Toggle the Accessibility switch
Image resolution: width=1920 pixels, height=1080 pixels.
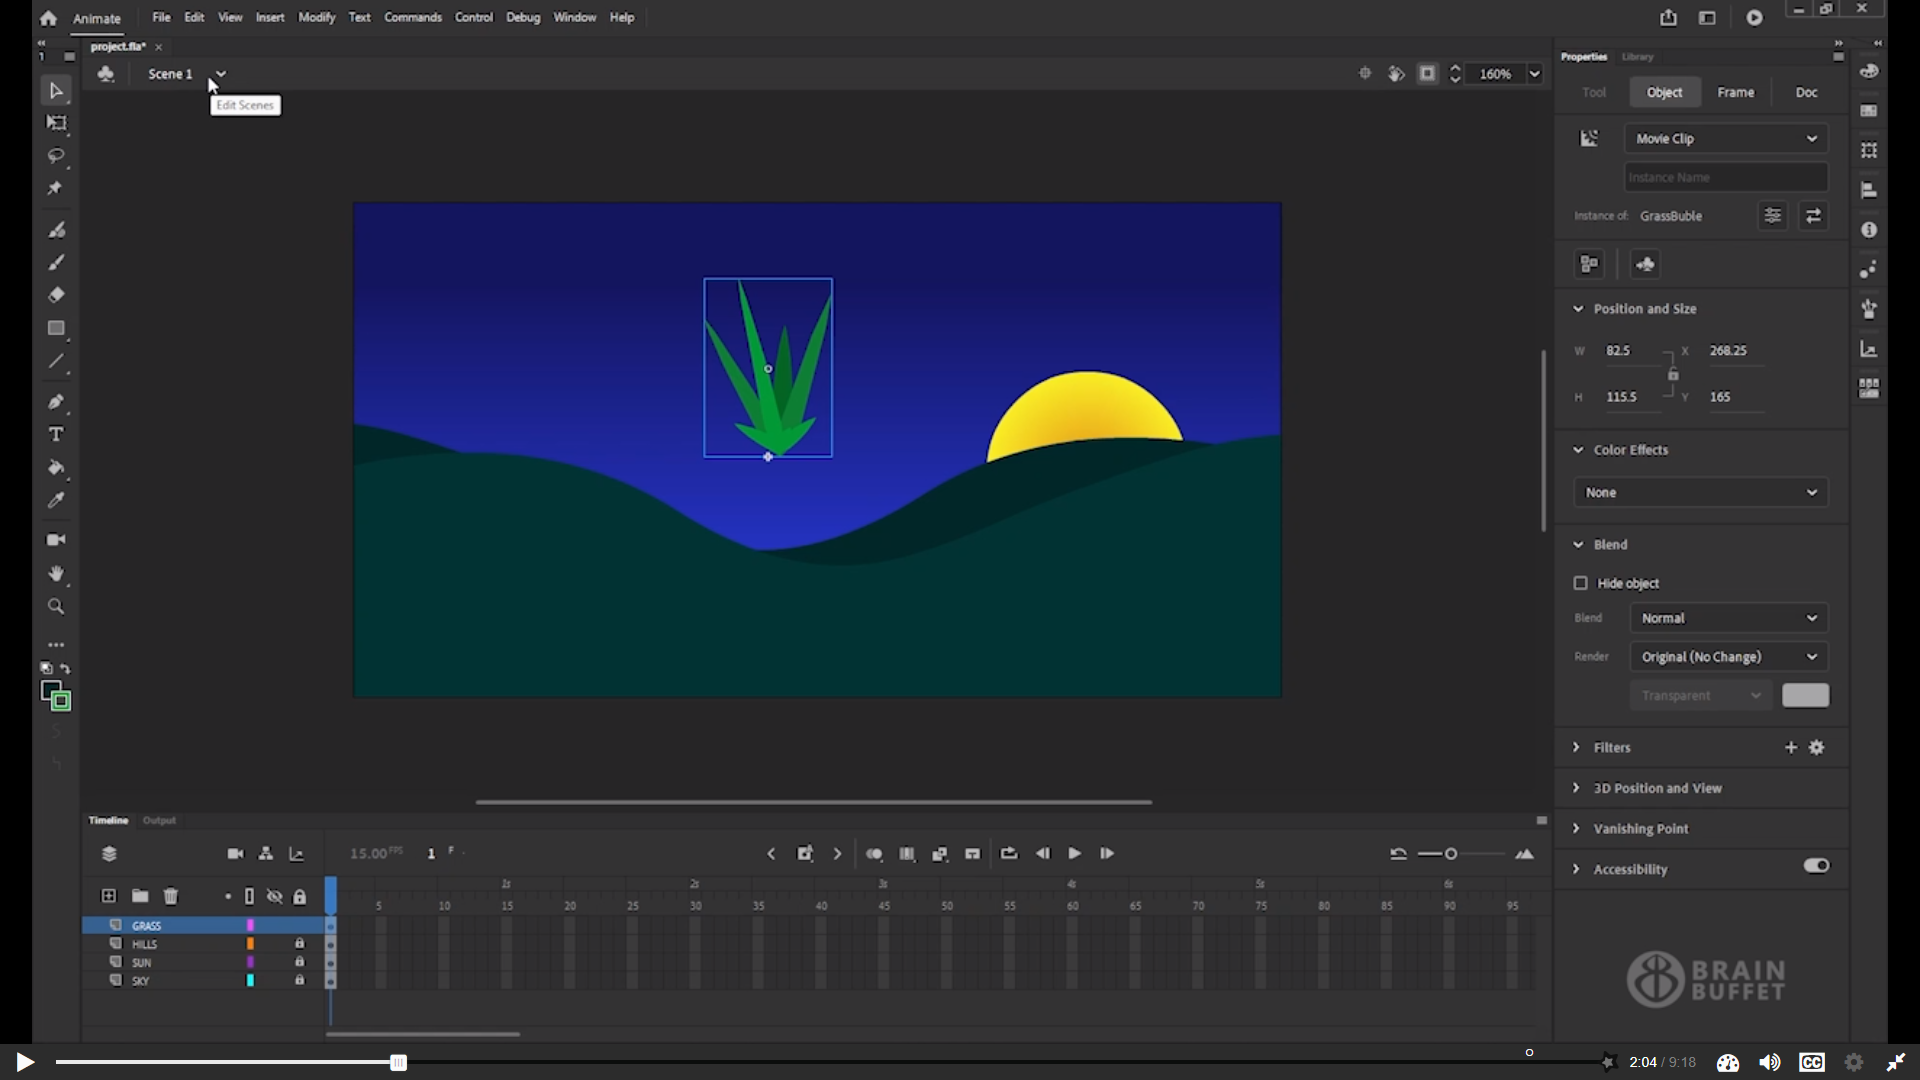1816,866
